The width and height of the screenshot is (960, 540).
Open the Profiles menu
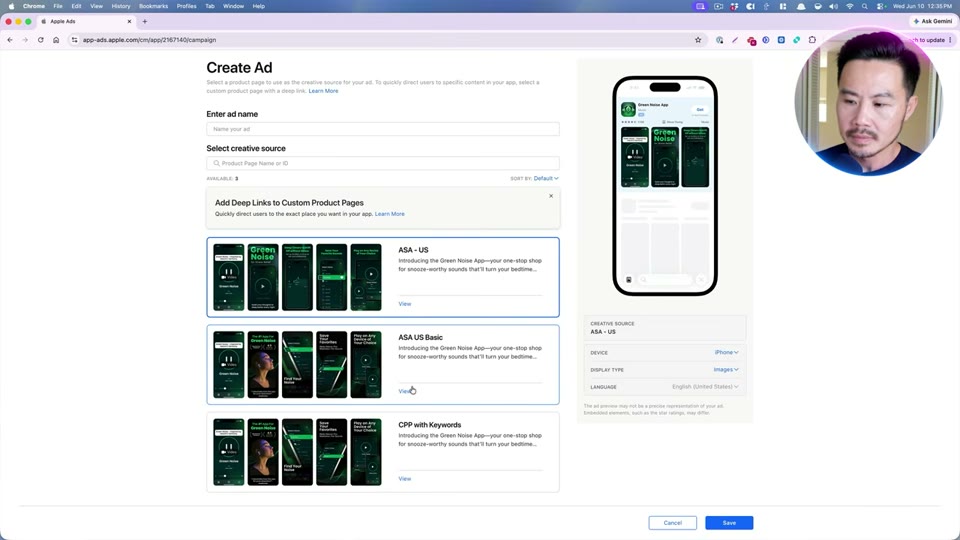tap(186, 6)
